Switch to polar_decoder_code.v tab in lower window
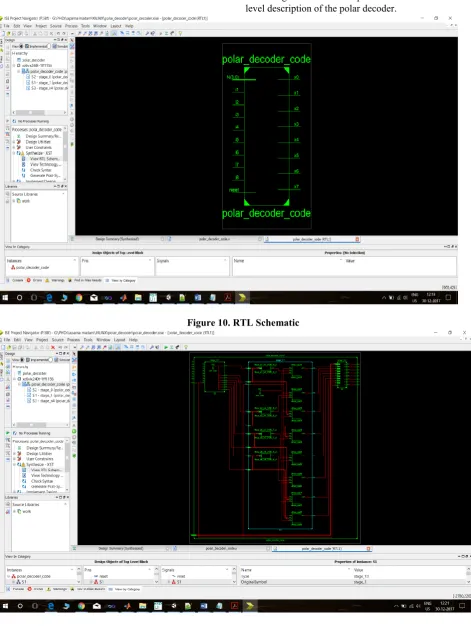Image resolution: width=471 pixels, height=626 pixels. tap(222, 548)
